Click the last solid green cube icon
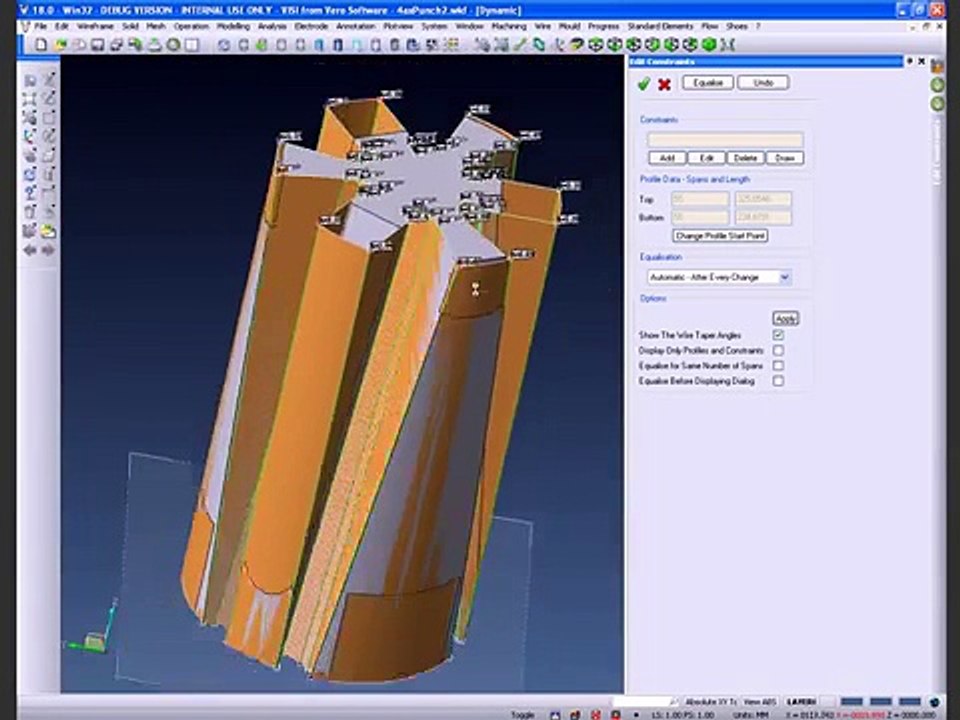The width and height of the screenshot is (960, 720). pos(709,45)
